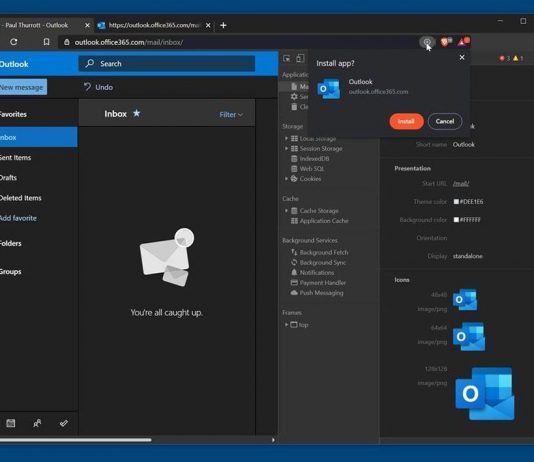Click the #DEE1E6 theme color swatch

coord(456,202)
